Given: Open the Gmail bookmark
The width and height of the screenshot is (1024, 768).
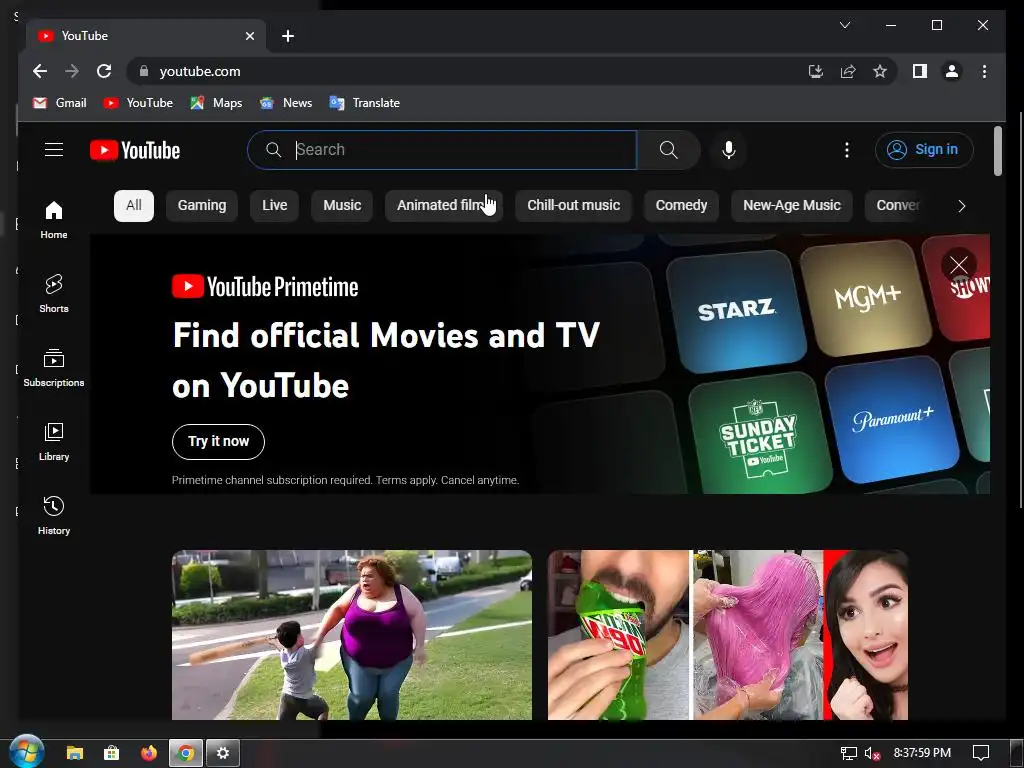Looking at the screenshot, I should pyautogui.click(x=59, y=103).
